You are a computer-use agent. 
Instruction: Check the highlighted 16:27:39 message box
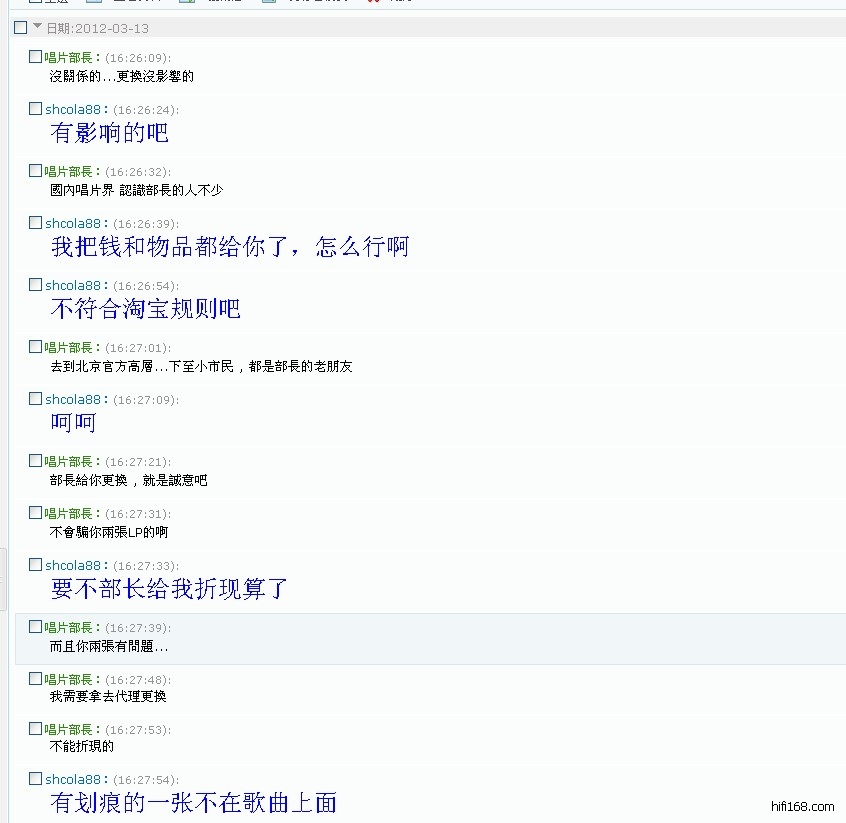click(x=36, y=627)
